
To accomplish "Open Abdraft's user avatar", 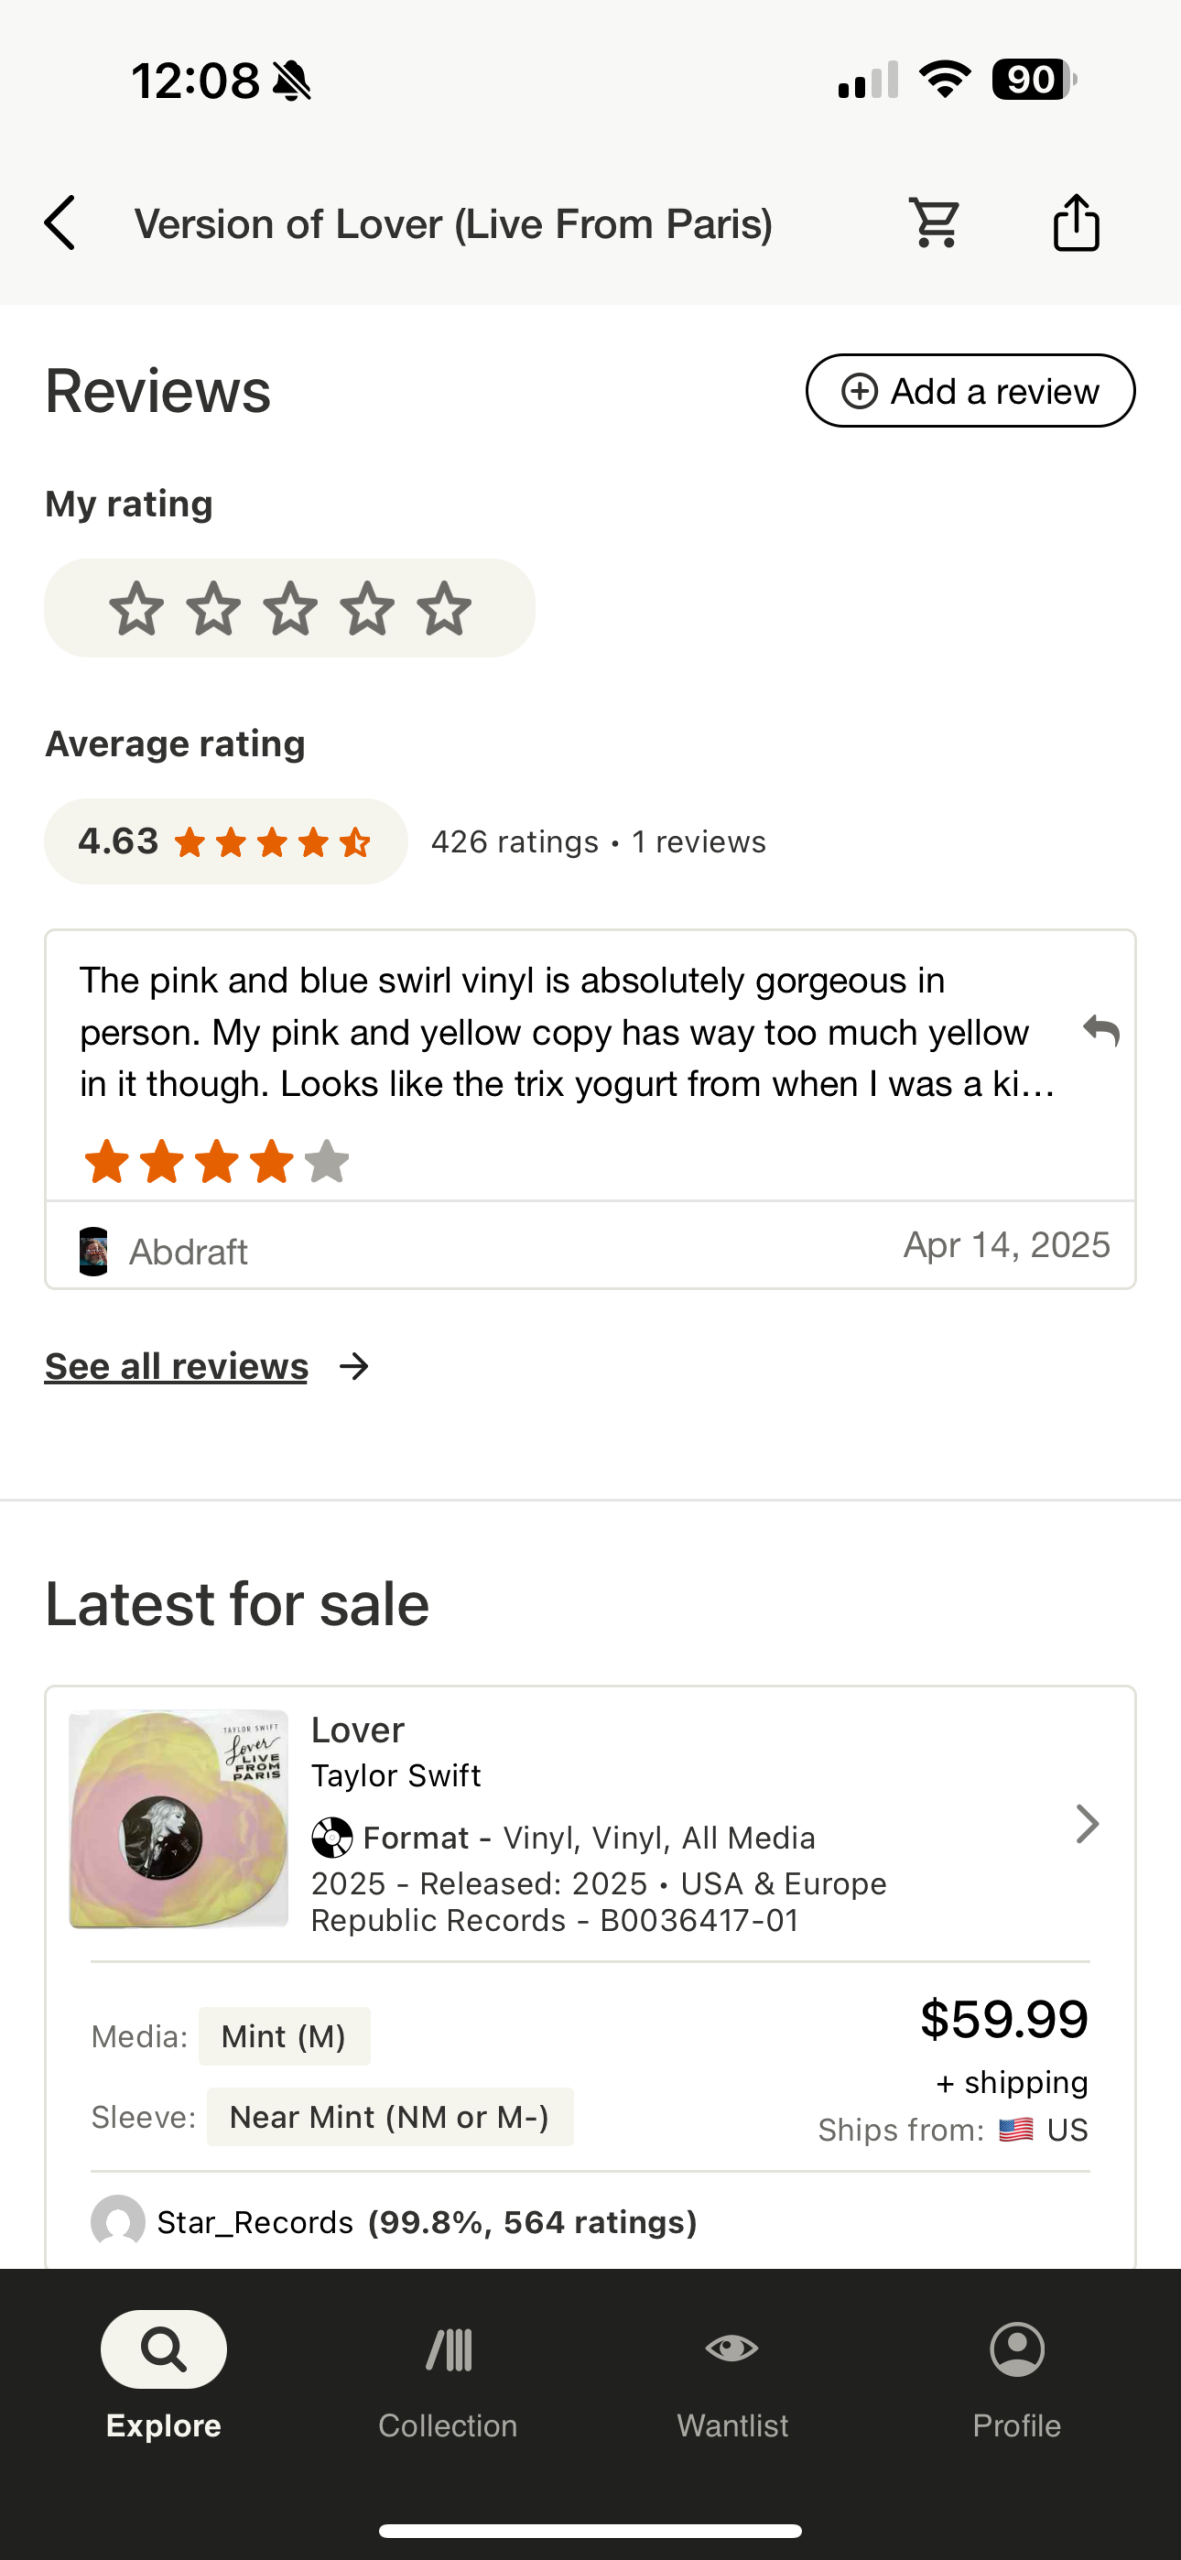I will click(x=93, y=1251).
